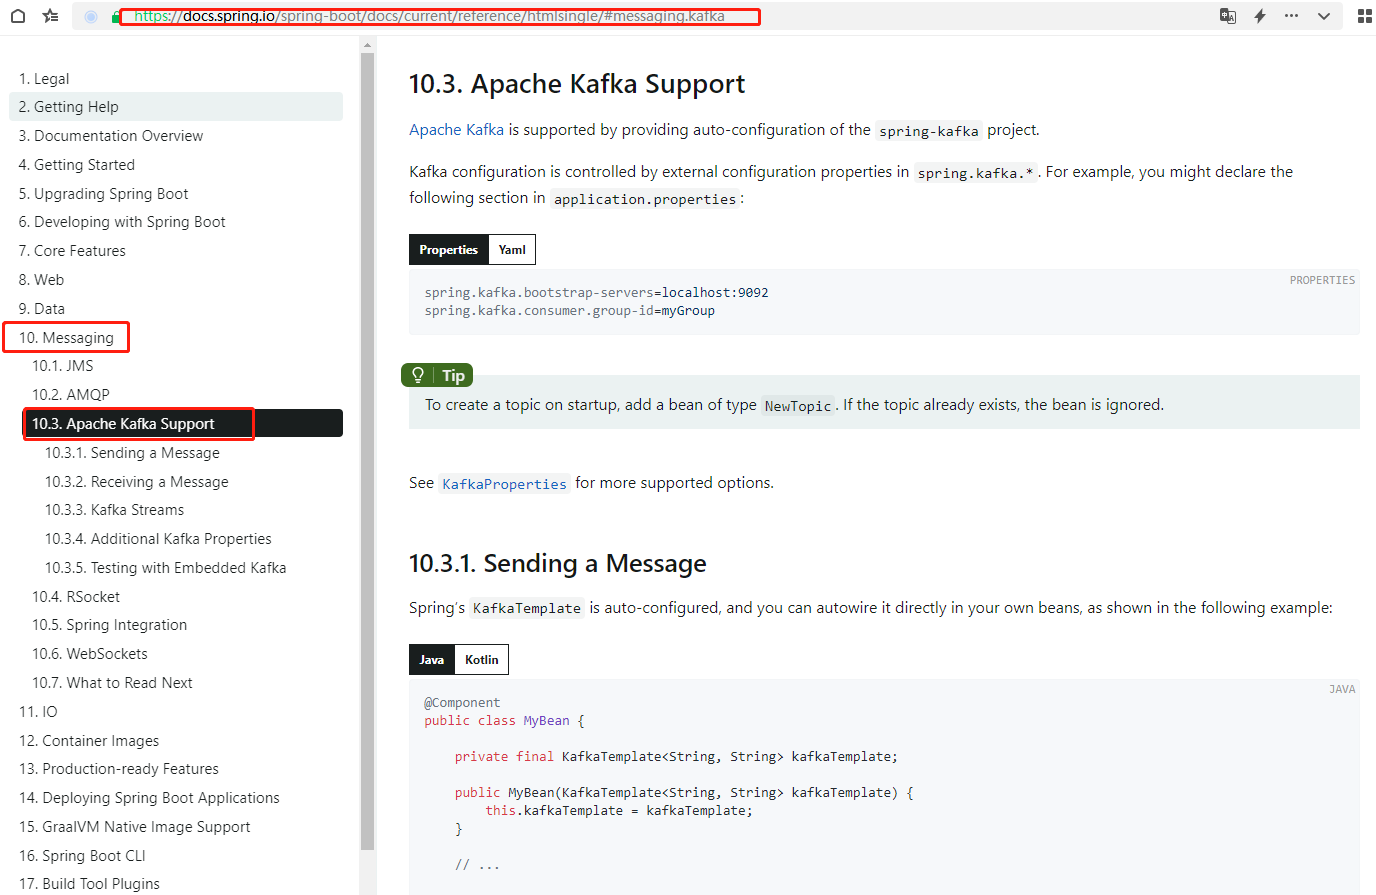Select 10.3. Apache Kafka Support in sidebar
The image size is (1376, 895).
coord(183,424)
